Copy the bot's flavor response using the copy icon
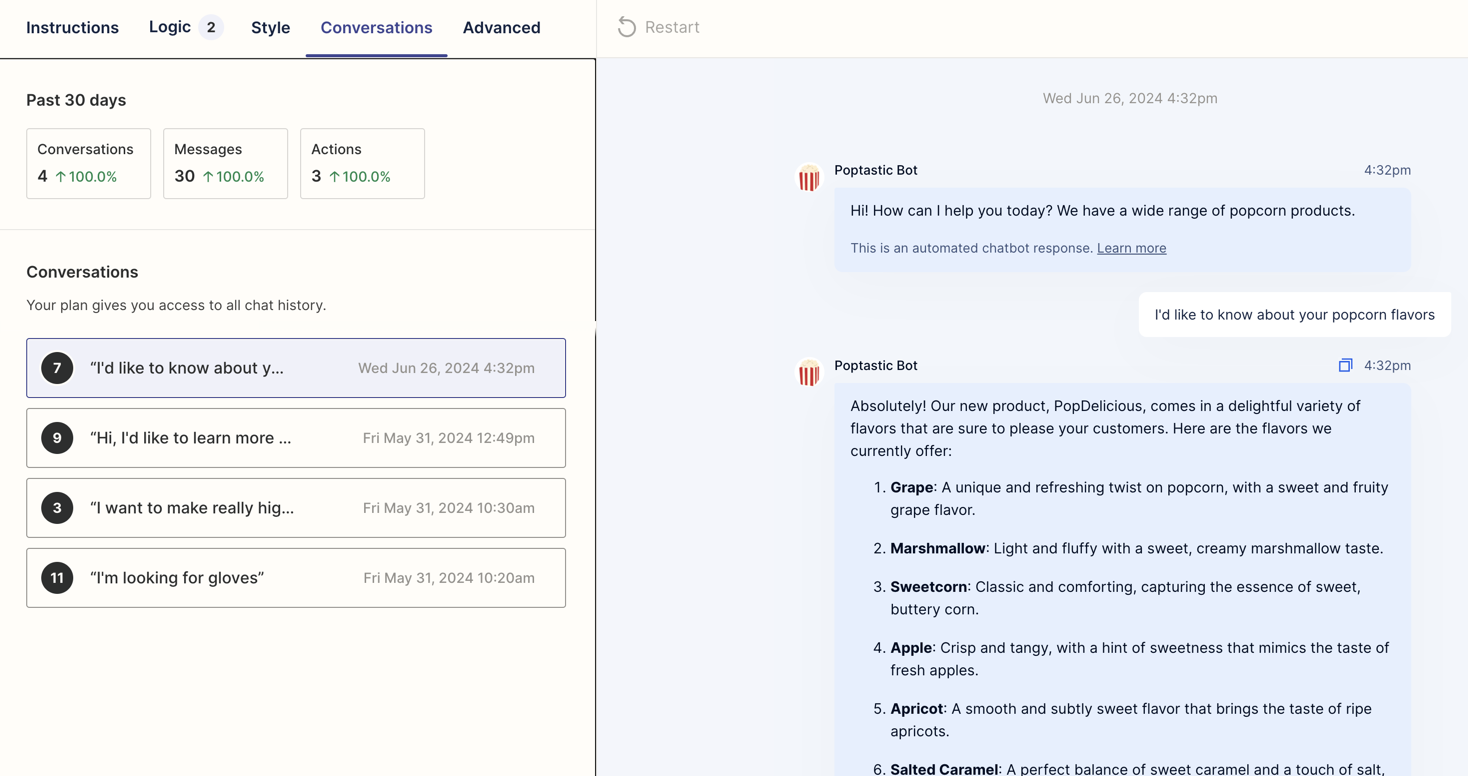 coord(1345,365)
